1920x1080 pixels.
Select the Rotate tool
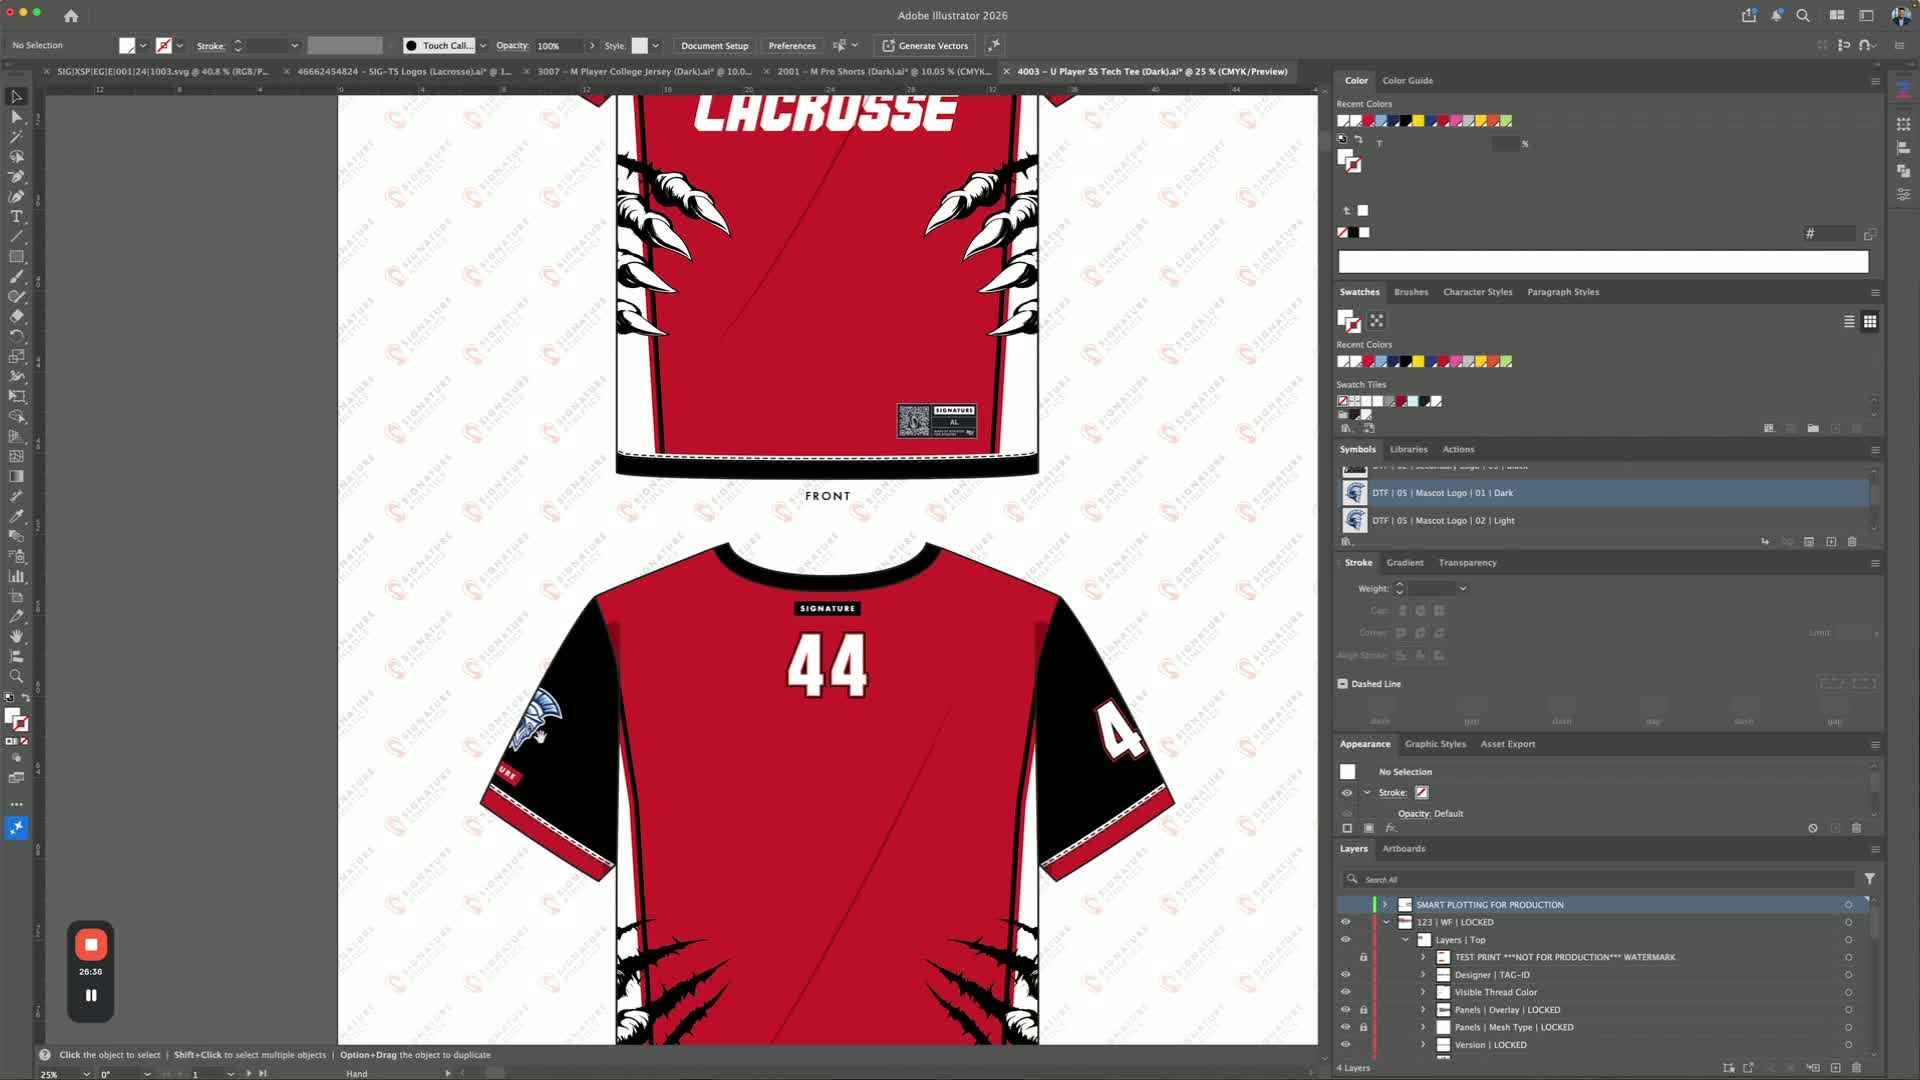16,337
